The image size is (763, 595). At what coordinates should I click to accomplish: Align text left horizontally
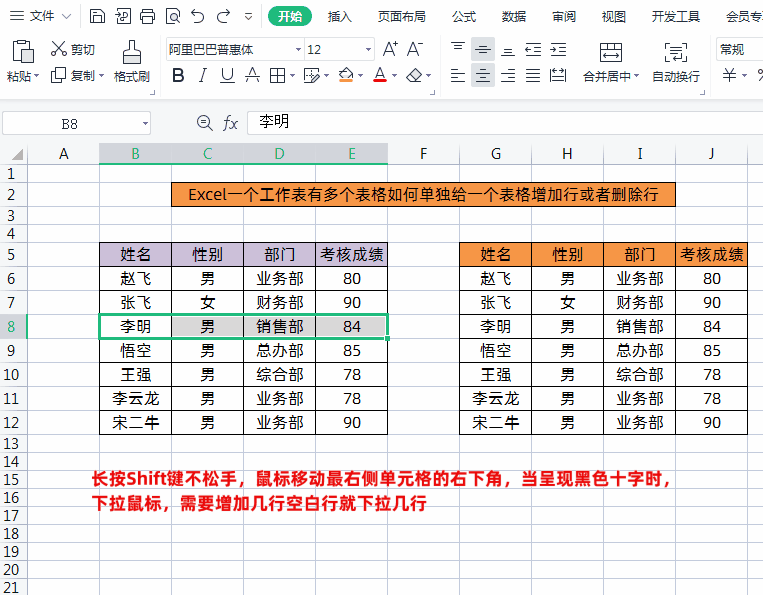coord(457,75)
